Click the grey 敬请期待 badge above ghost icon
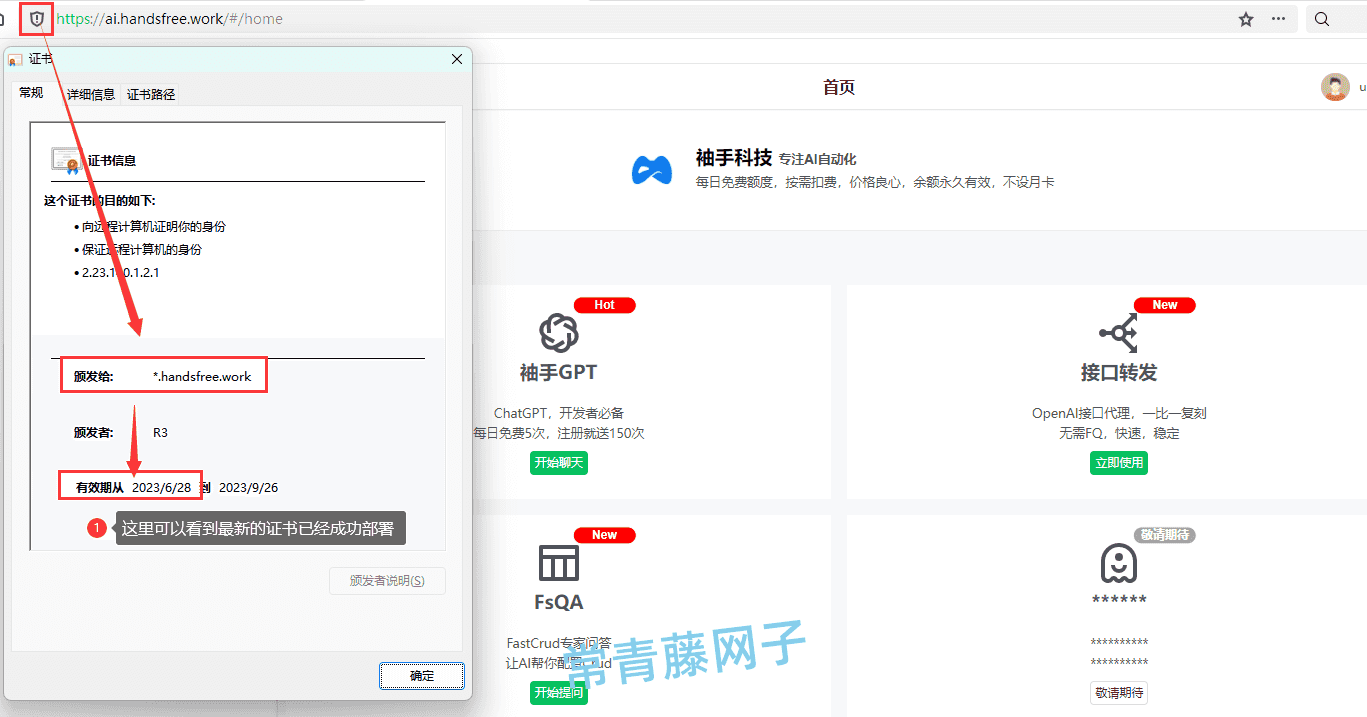Viewport: 1367px width, 717px height. (1165, 535)
